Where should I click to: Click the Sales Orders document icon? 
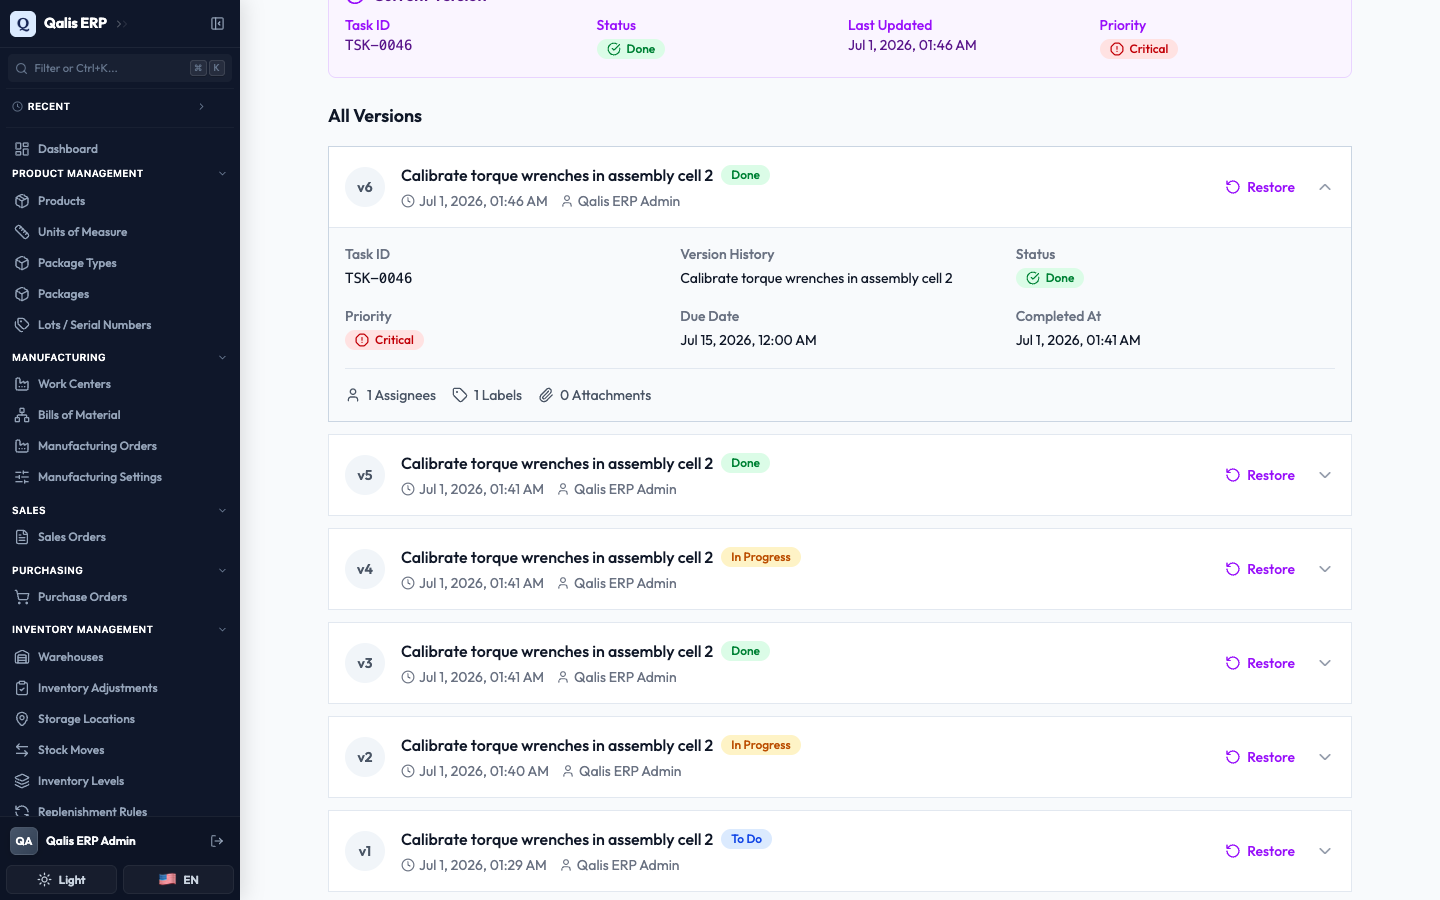click(x=22, y=537)
